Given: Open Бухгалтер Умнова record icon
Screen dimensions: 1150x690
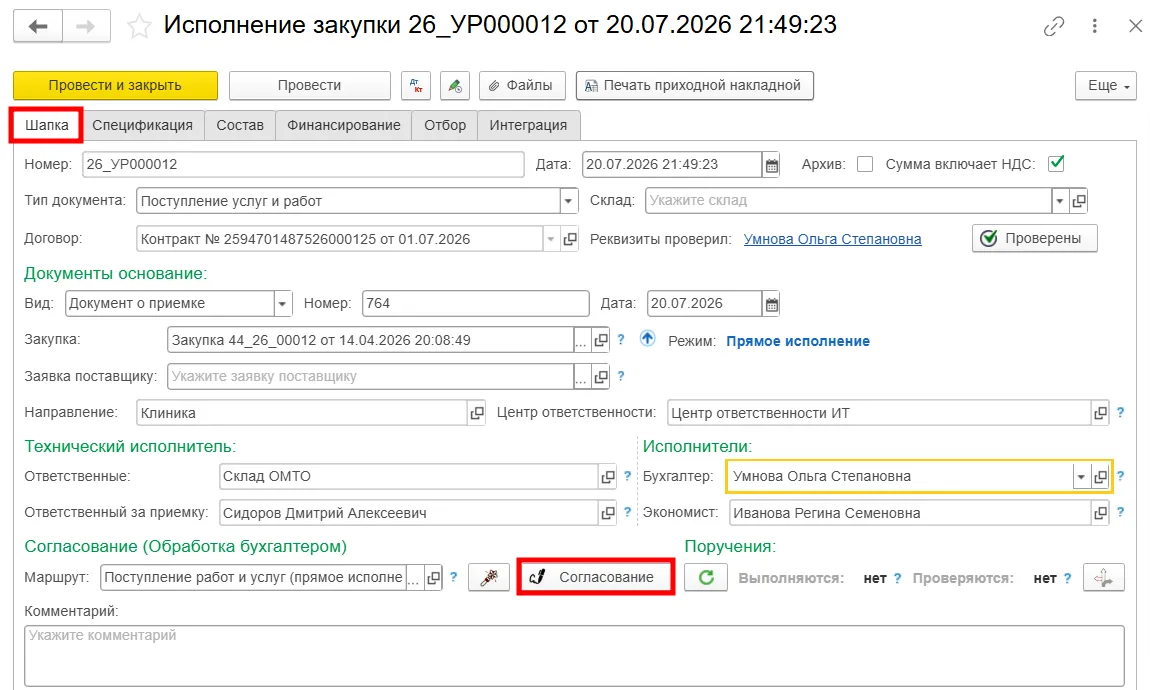Looking at the screenshot, I should (1100, 477).
